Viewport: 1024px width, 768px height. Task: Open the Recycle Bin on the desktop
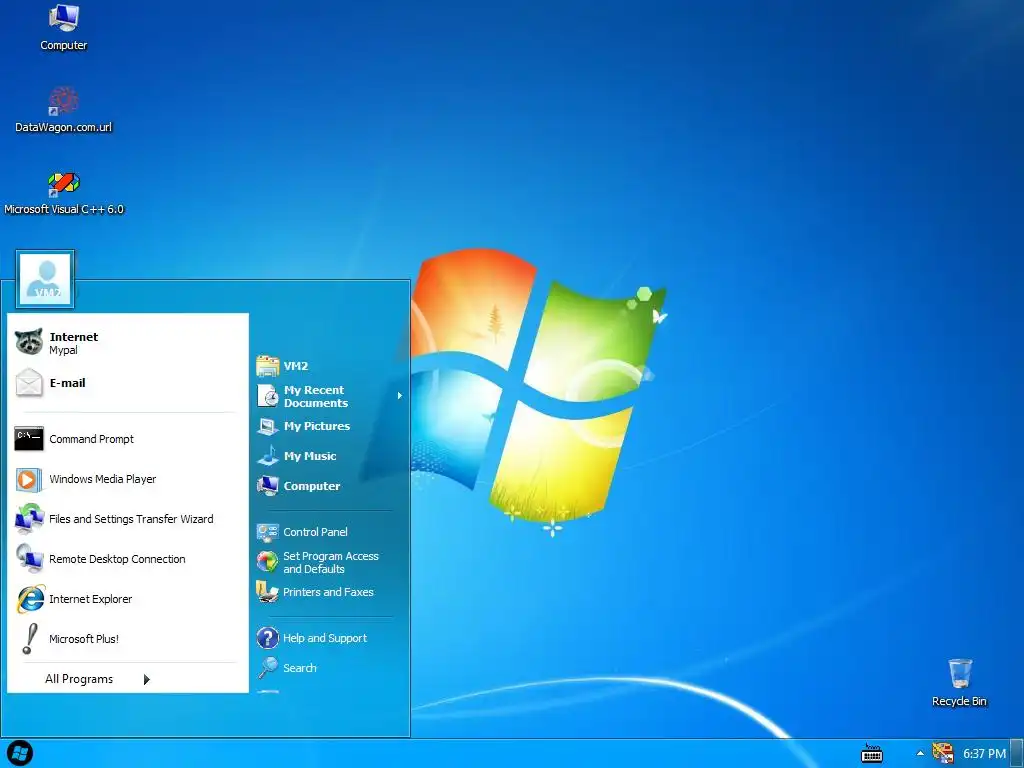click(x=959, y=683)
